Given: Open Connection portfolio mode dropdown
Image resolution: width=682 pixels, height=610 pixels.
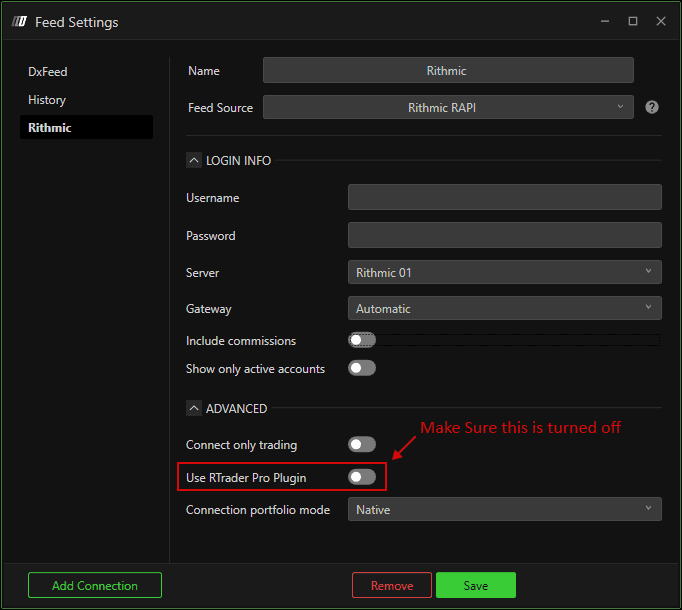Looking at the screenshot, I should (x=505, y=509).
